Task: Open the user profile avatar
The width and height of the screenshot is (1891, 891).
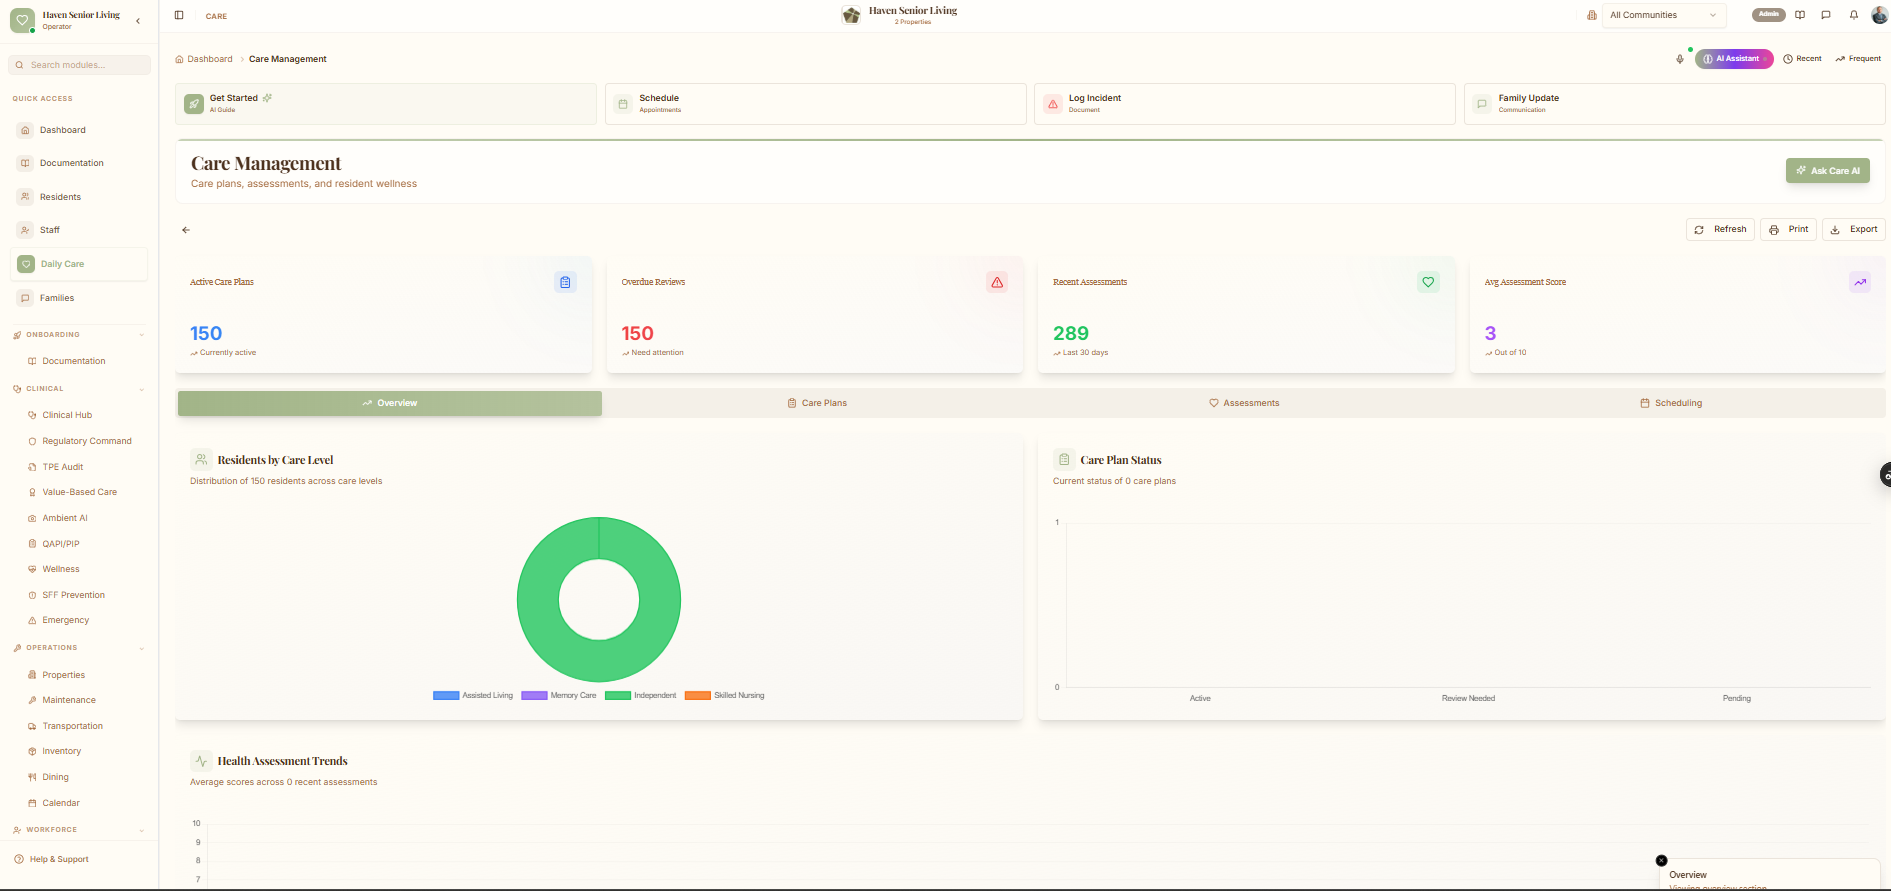Action: point(1879,15)
